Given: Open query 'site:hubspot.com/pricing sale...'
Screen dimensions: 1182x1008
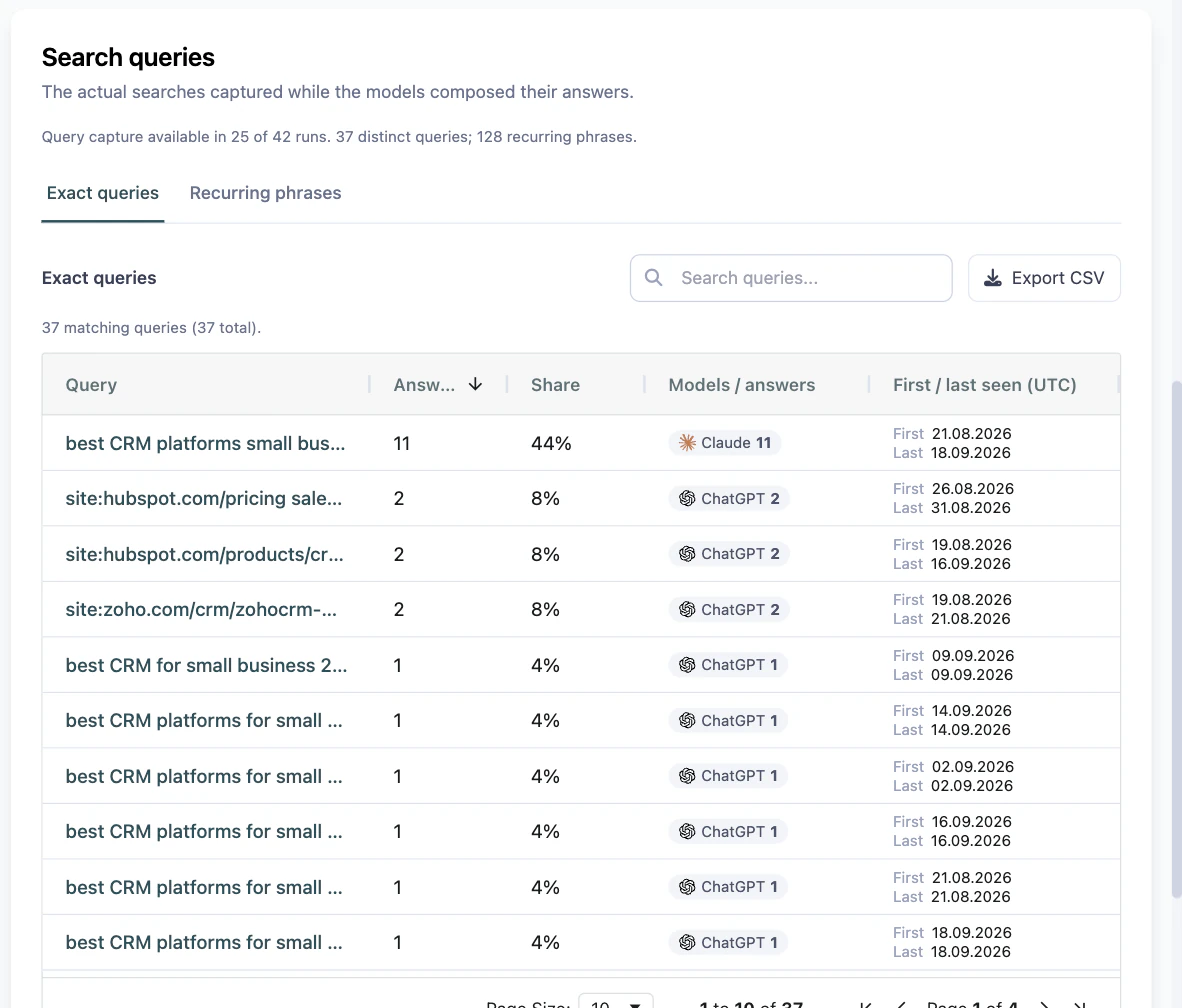Looking at the screenshot, I should [x=204, y=498].
